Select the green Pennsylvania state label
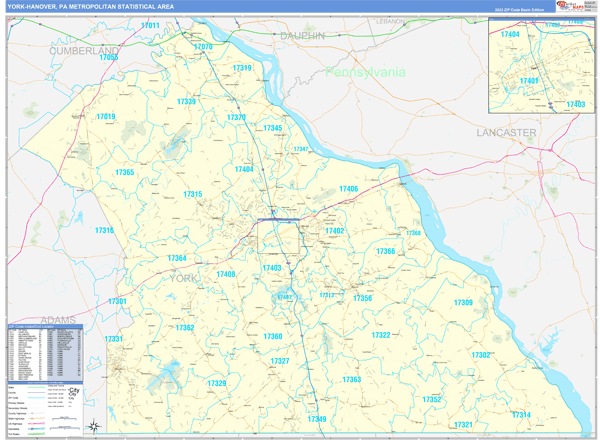The height and width of the screenshot is (440, 600). coord(366,72)
